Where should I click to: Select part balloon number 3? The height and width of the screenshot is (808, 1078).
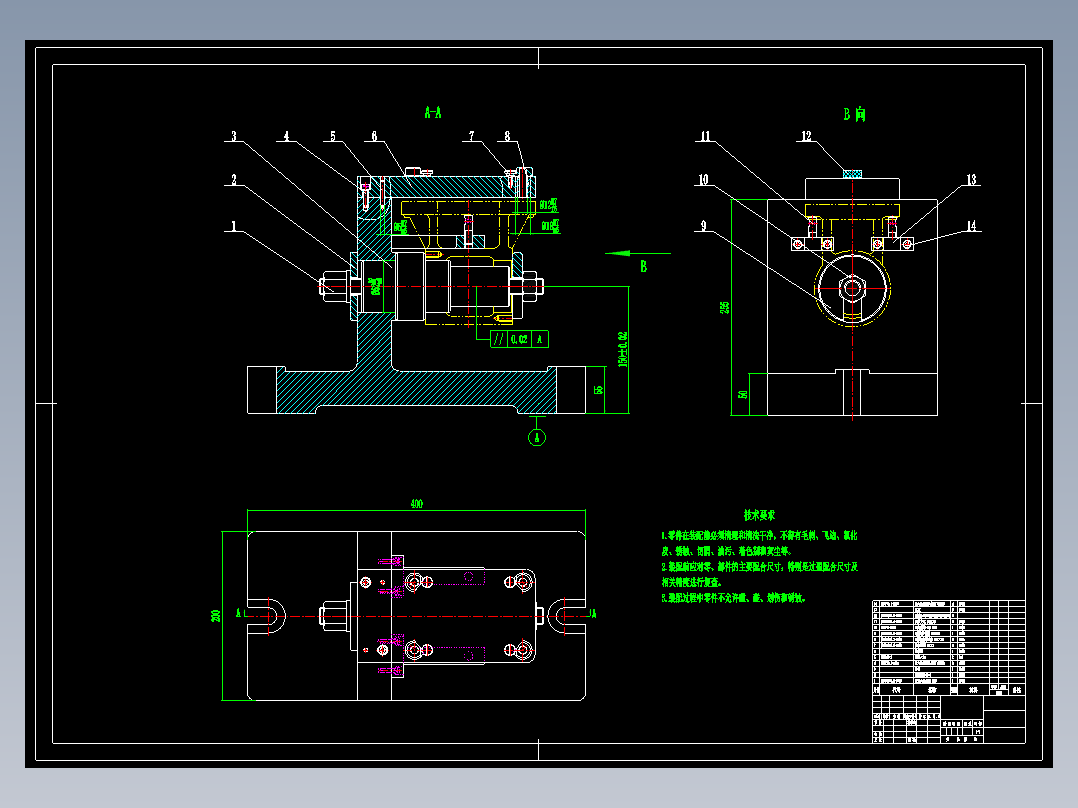(234, 136)
